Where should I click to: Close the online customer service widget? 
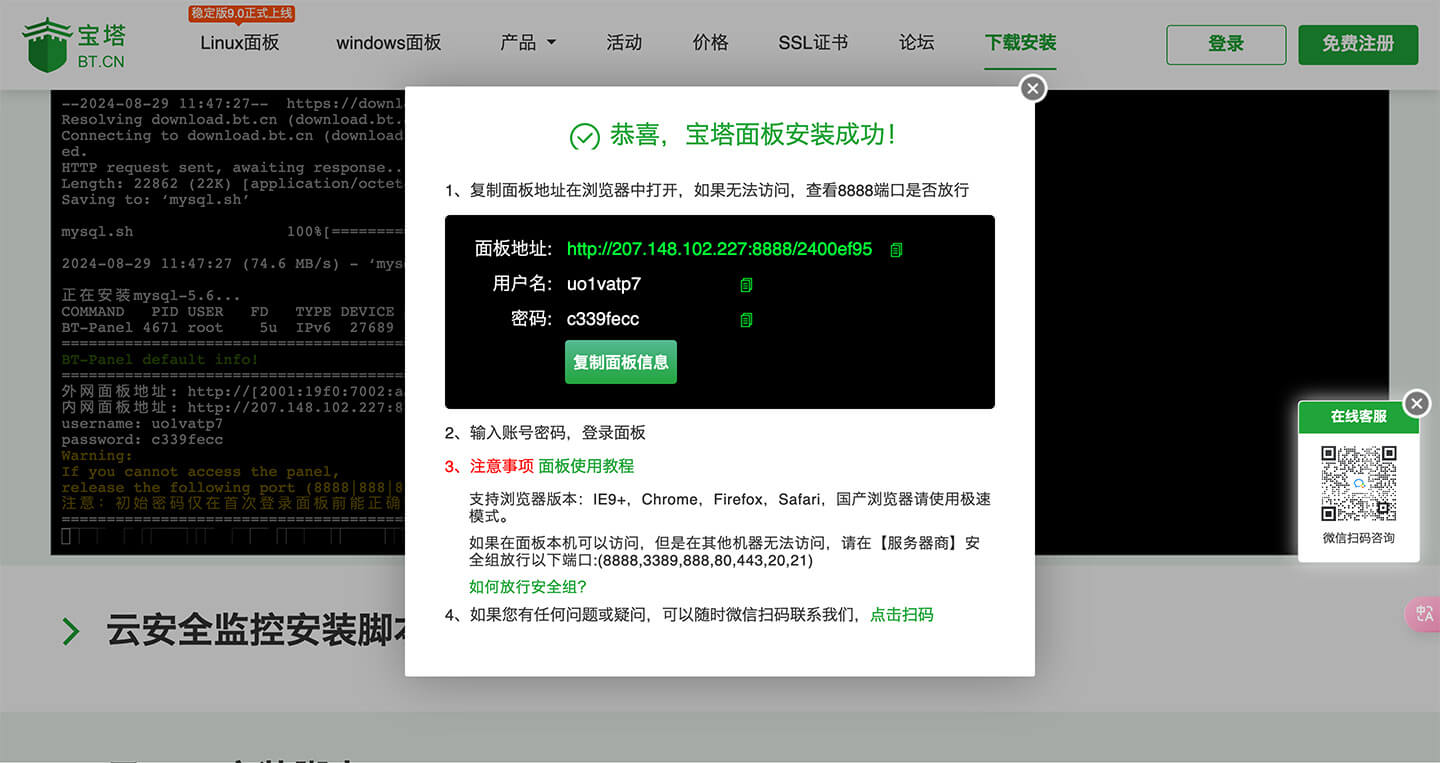pyautogui.click(x=1417, y=403)
